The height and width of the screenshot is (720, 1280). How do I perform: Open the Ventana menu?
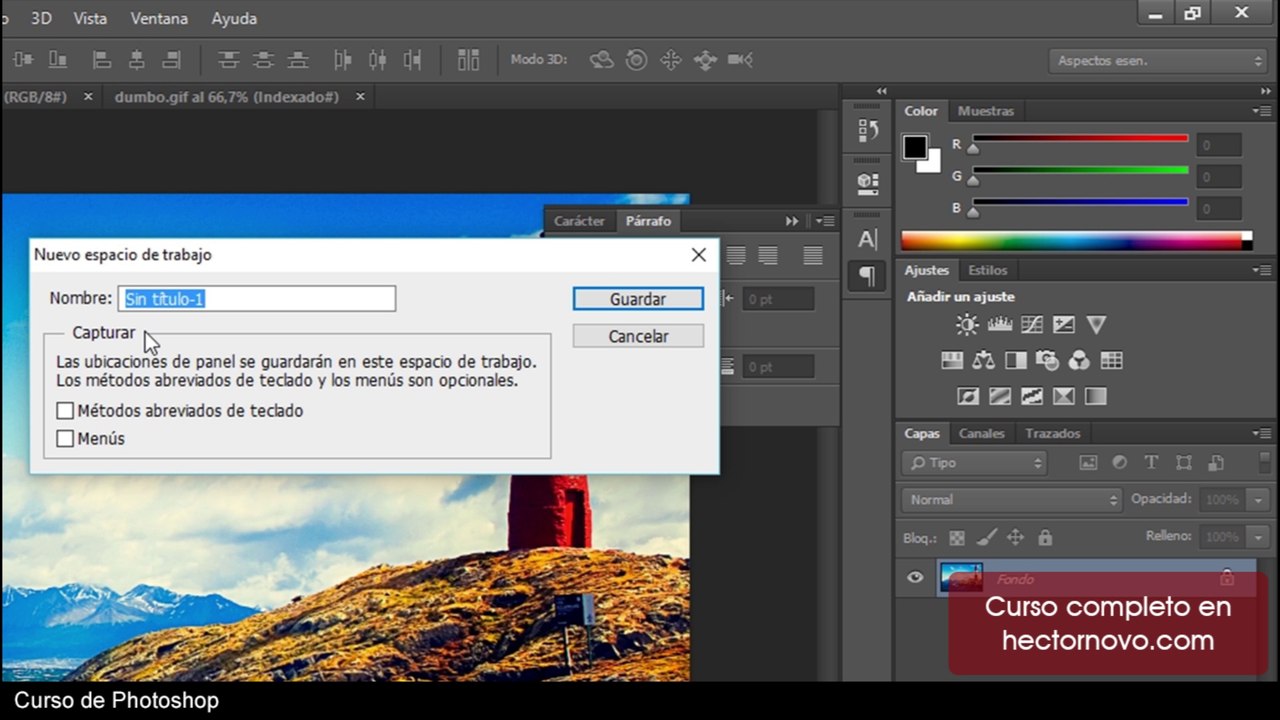click(159, 18)
